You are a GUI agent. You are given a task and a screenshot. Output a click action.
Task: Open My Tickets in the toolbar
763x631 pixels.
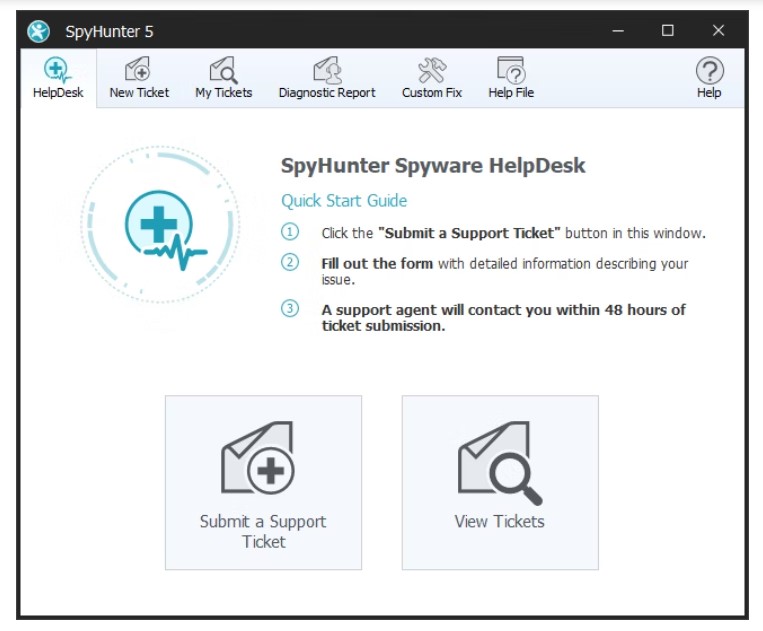point(224,78)
